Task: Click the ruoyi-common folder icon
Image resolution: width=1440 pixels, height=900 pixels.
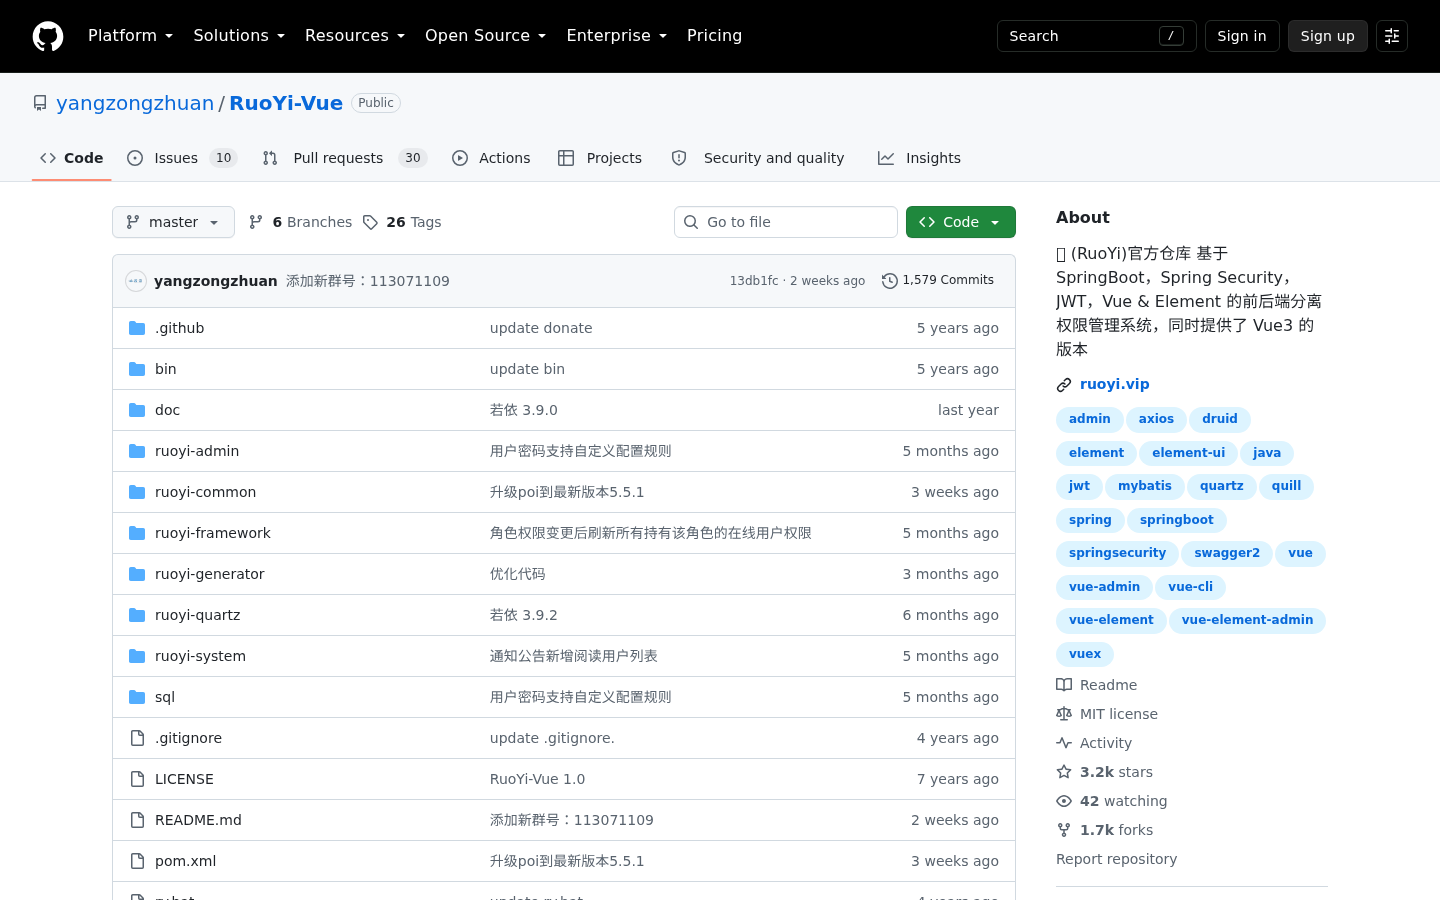Action: (x=137, y=492)
